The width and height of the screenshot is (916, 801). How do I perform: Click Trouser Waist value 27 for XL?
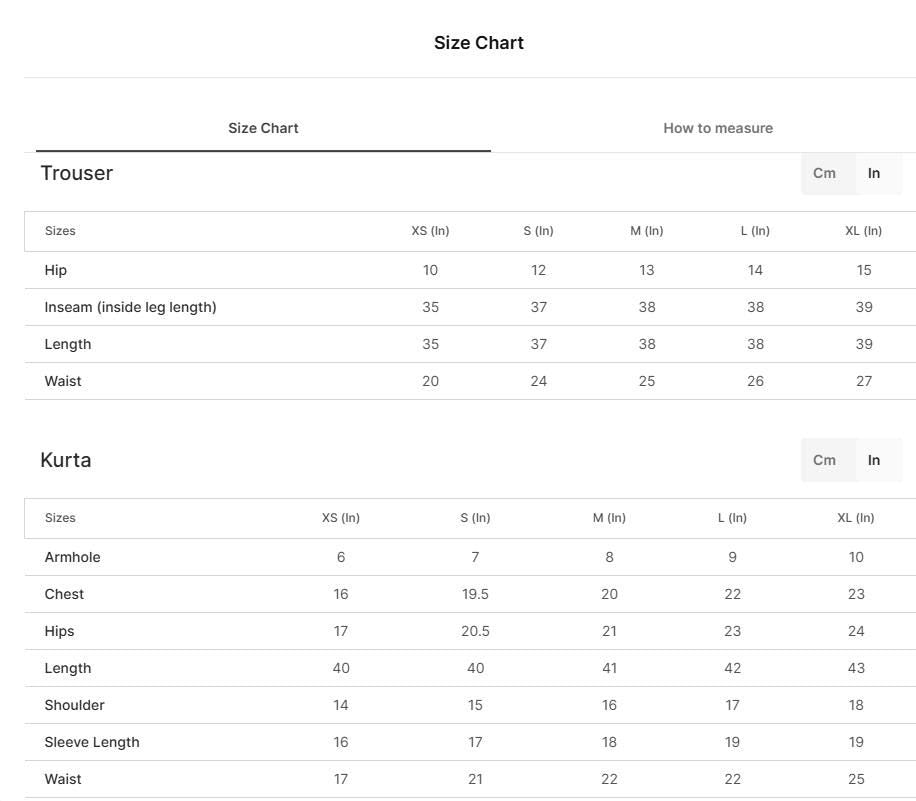click(x=864, y=382)
